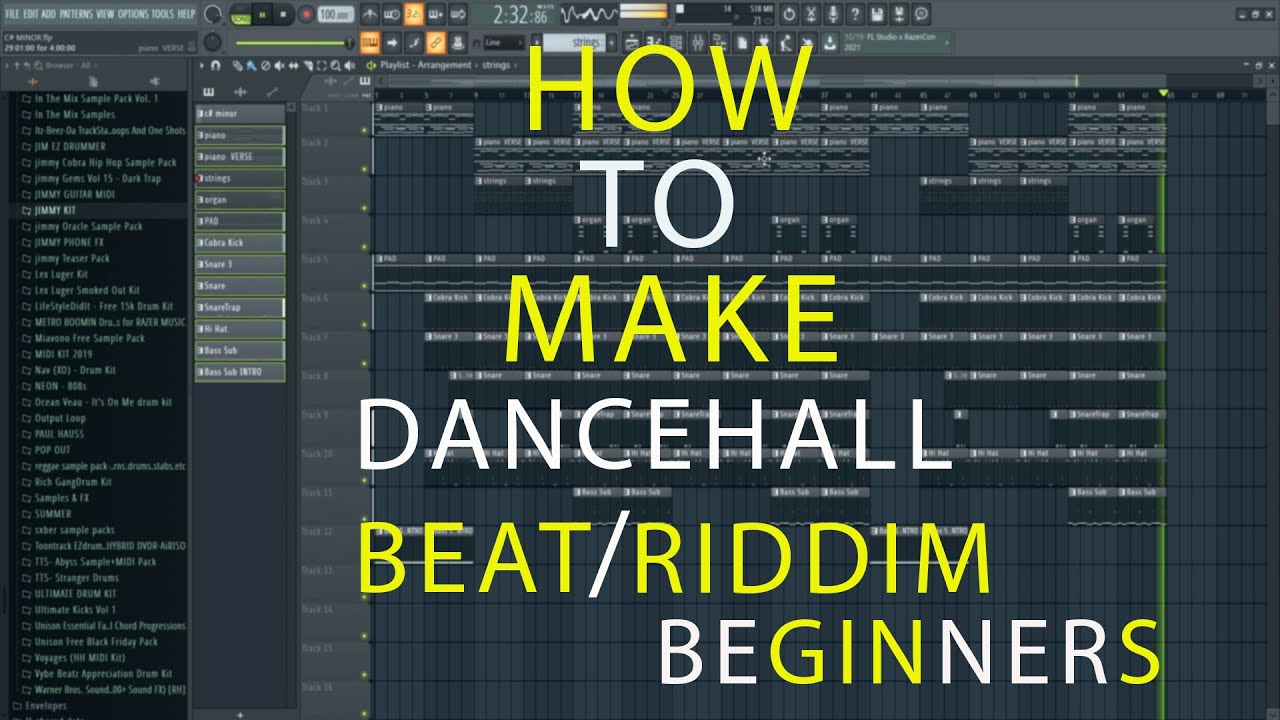
Task: Open the snap 'Line' dropdown
Action: point(503,43)
